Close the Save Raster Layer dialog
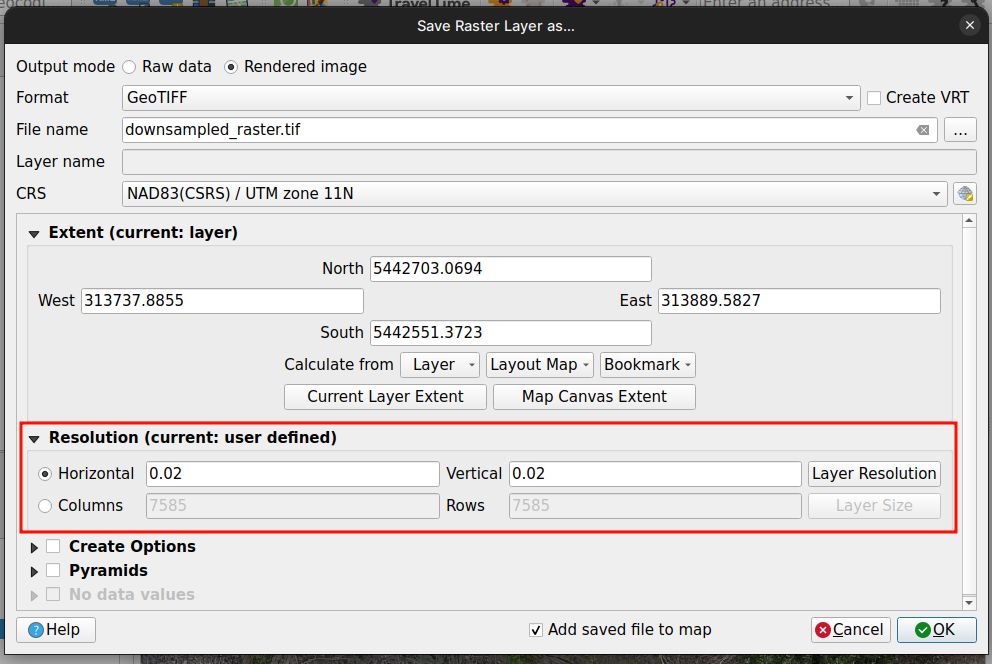The width and height of the screenshot is (992, 664). 968,26
